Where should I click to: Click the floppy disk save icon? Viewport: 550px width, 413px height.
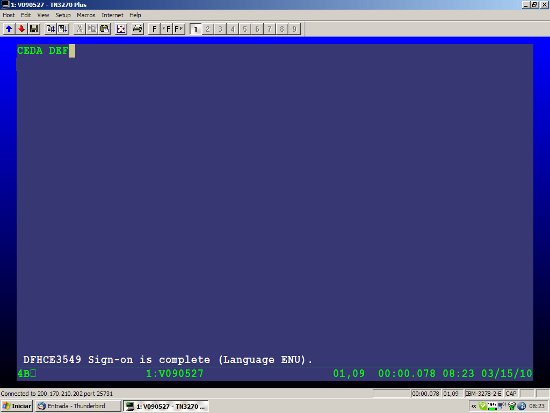tap(34, 29)
